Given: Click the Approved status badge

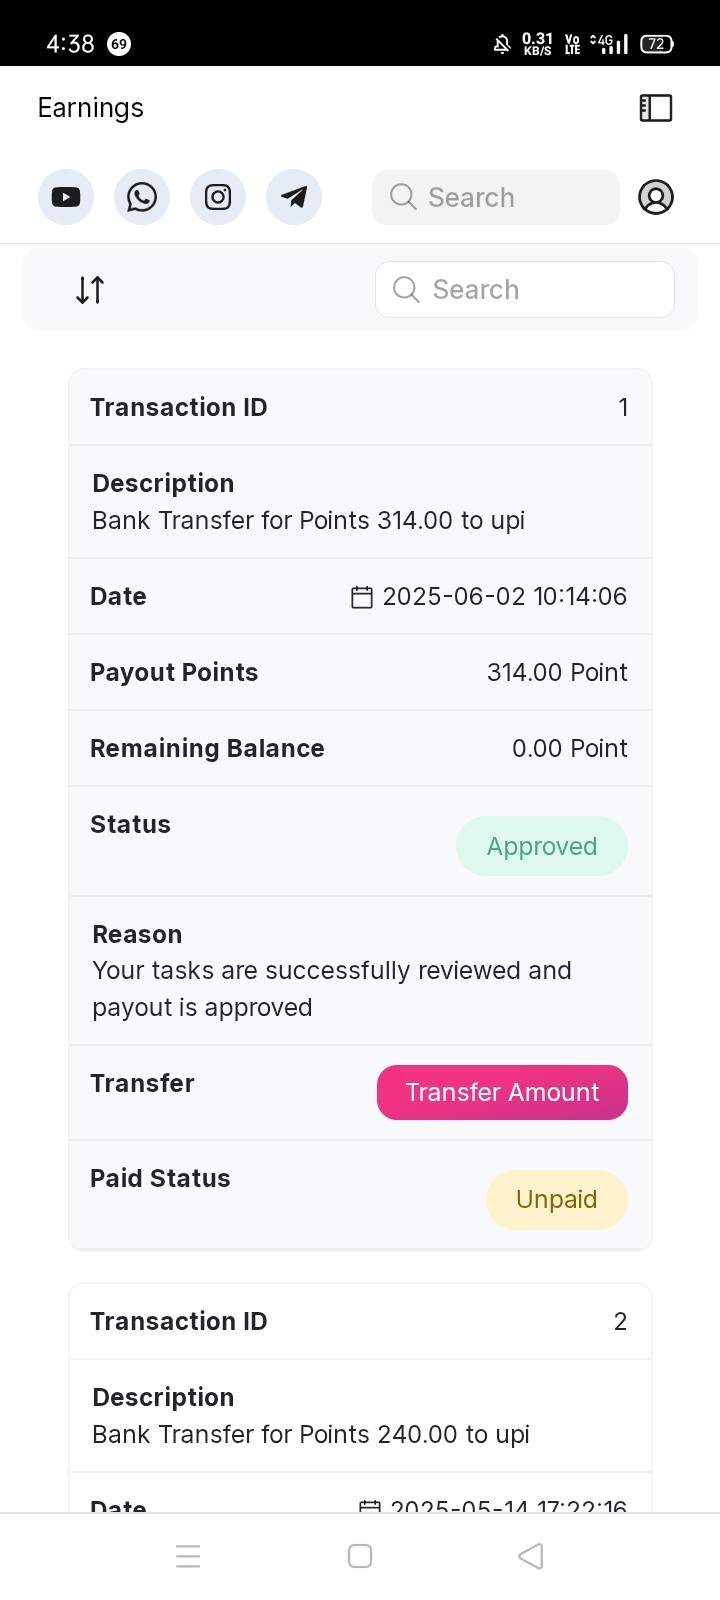Looking at the screenshot, I should click(x=542, y=846).
